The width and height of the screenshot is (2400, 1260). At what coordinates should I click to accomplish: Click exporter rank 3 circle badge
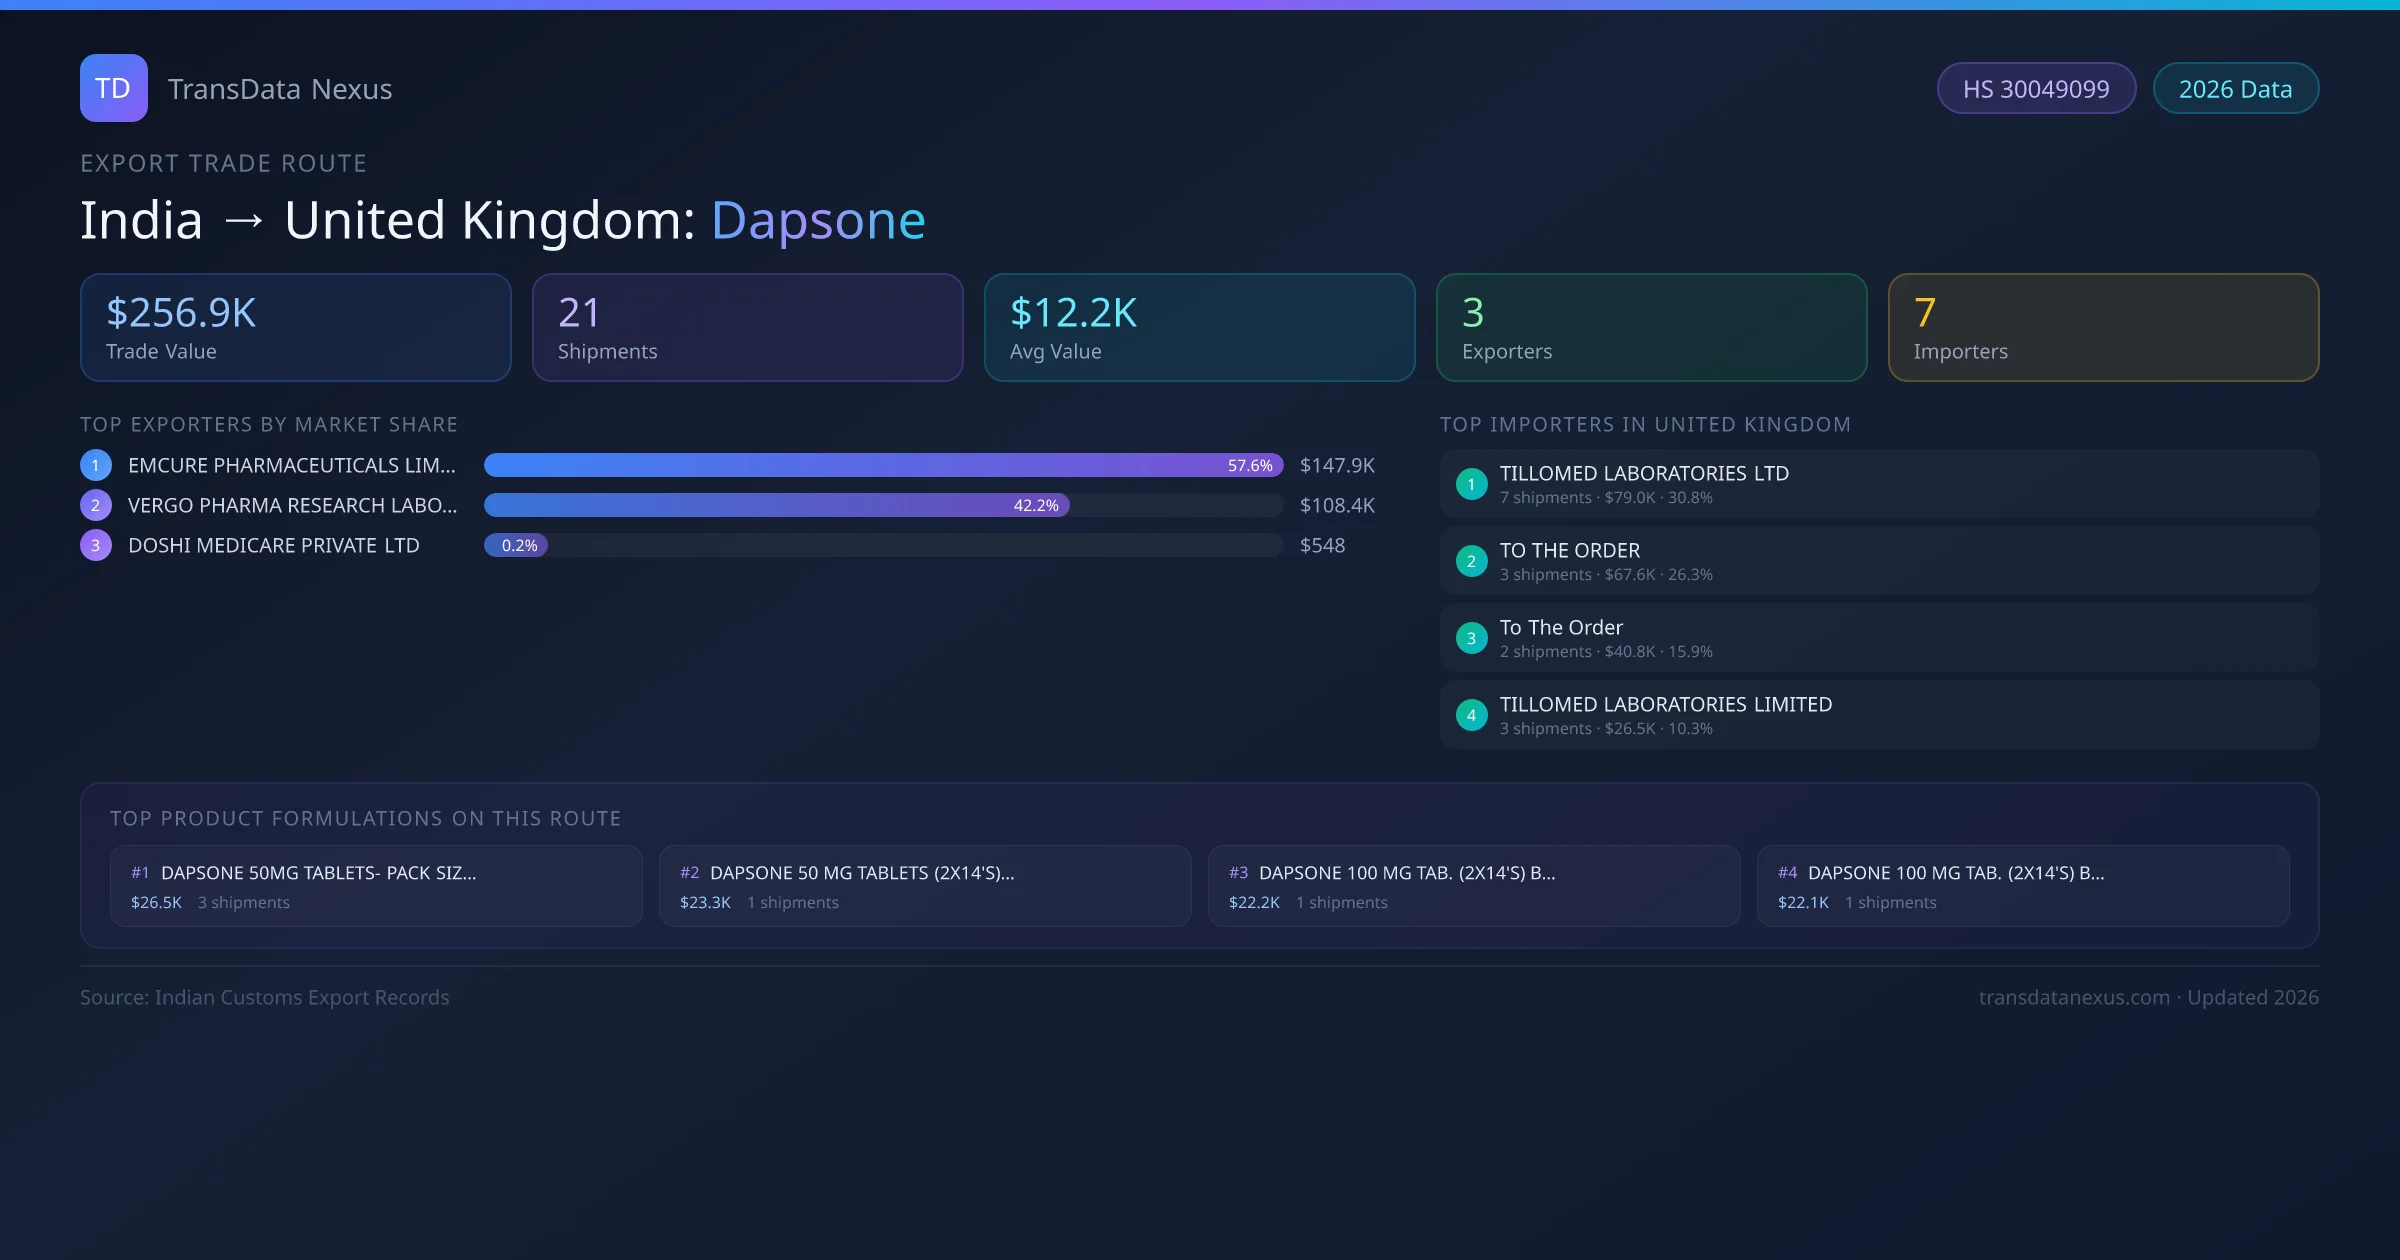[x=95, y=545]
